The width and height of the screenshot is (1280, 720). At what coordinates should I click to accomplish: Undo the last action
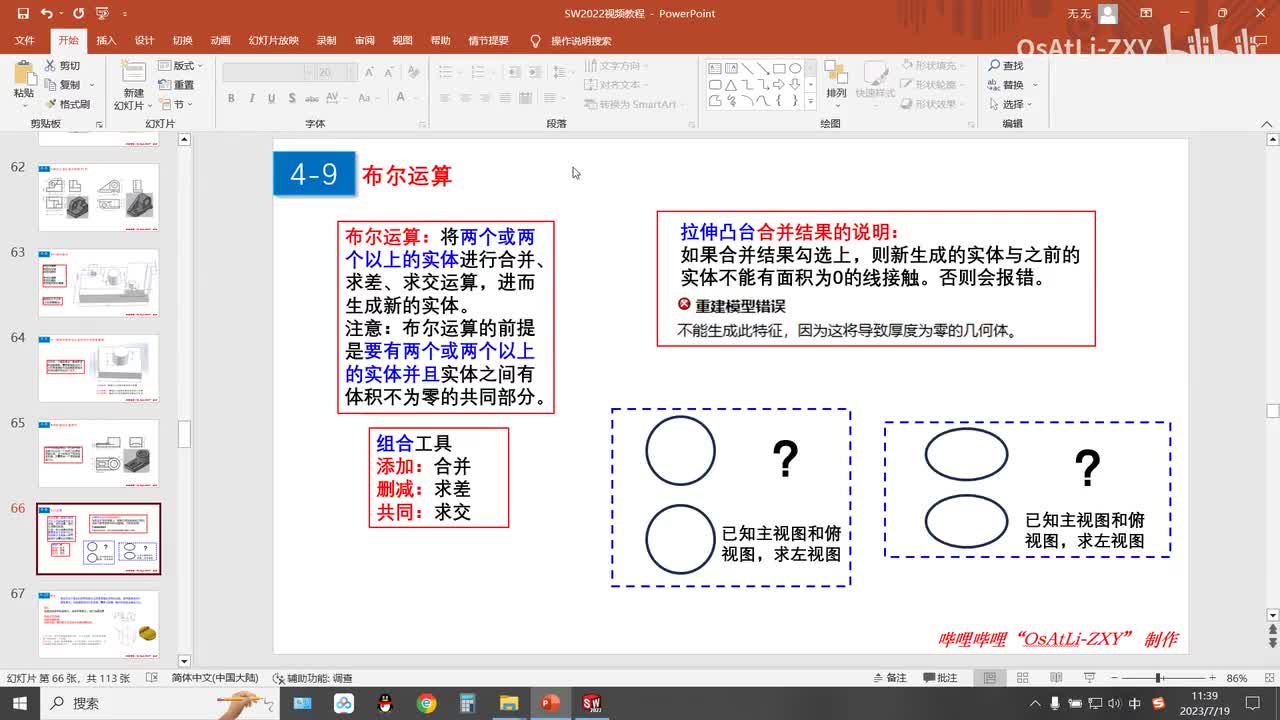(47, 14)
